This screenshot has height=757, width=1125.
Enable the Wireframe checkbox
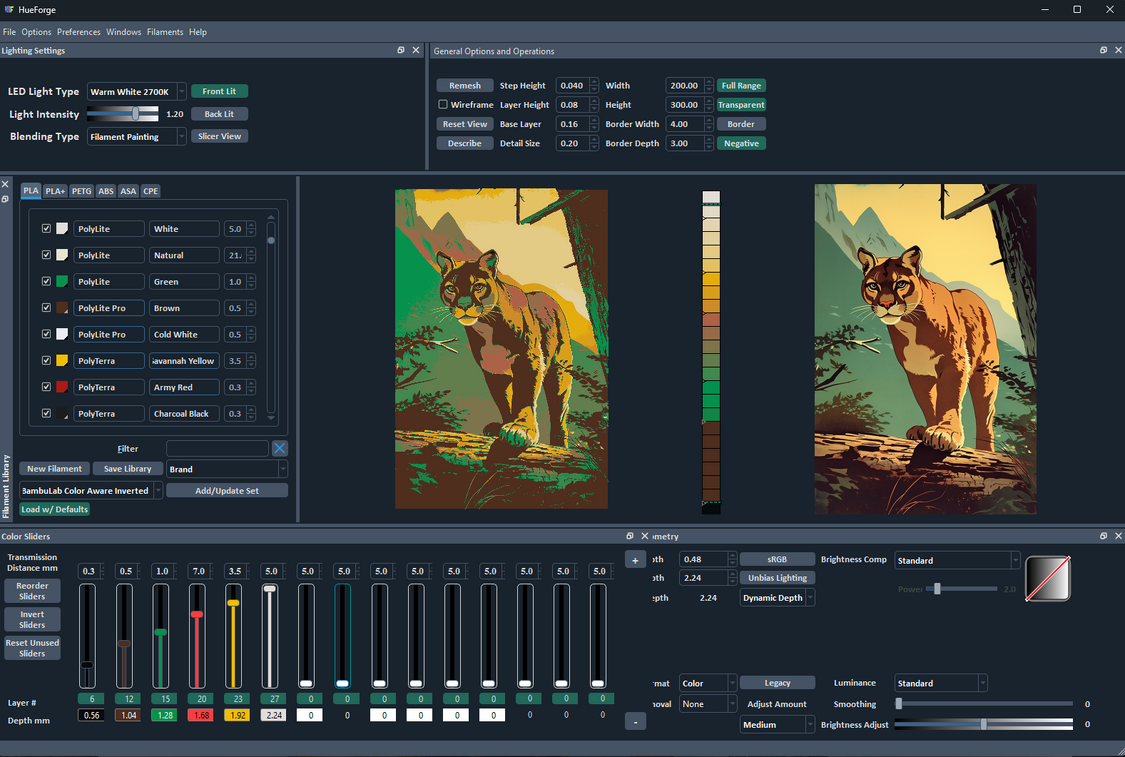tap(443, 105)
